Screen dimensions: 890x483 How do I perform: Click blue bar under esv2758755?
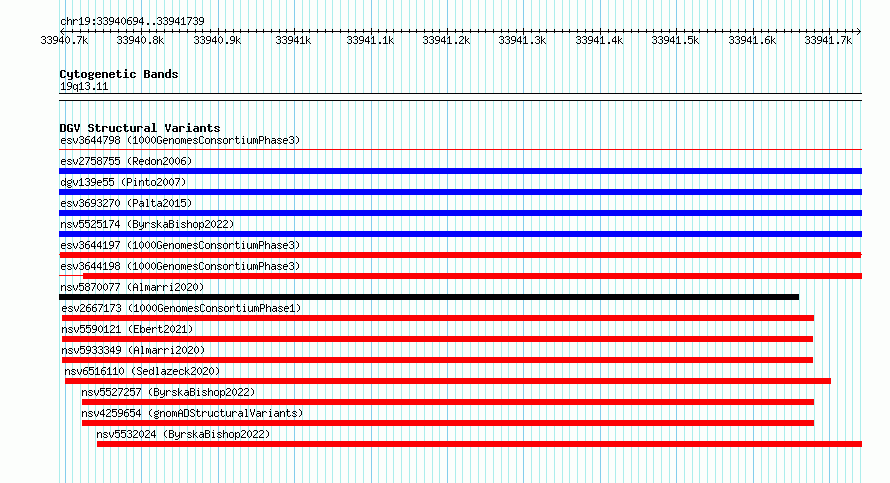pos(460,171)
